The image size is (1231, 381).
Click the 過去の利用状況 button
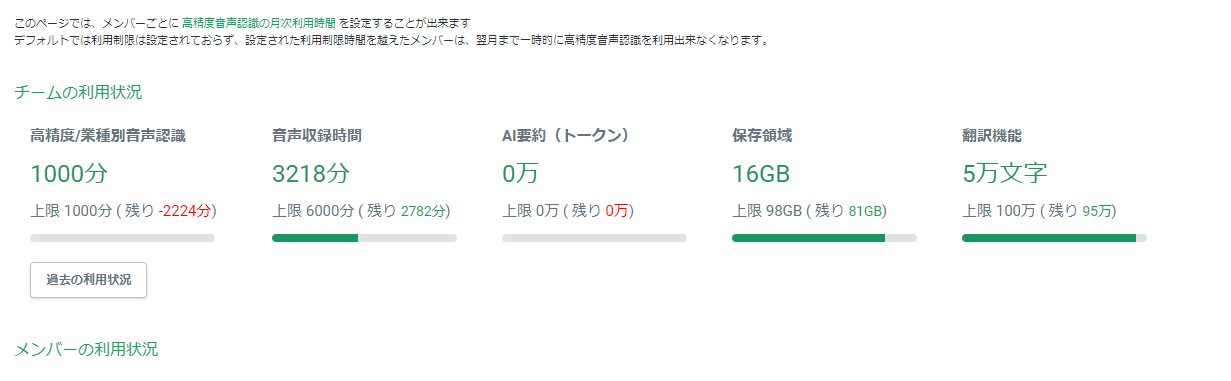tap(89, 280)
